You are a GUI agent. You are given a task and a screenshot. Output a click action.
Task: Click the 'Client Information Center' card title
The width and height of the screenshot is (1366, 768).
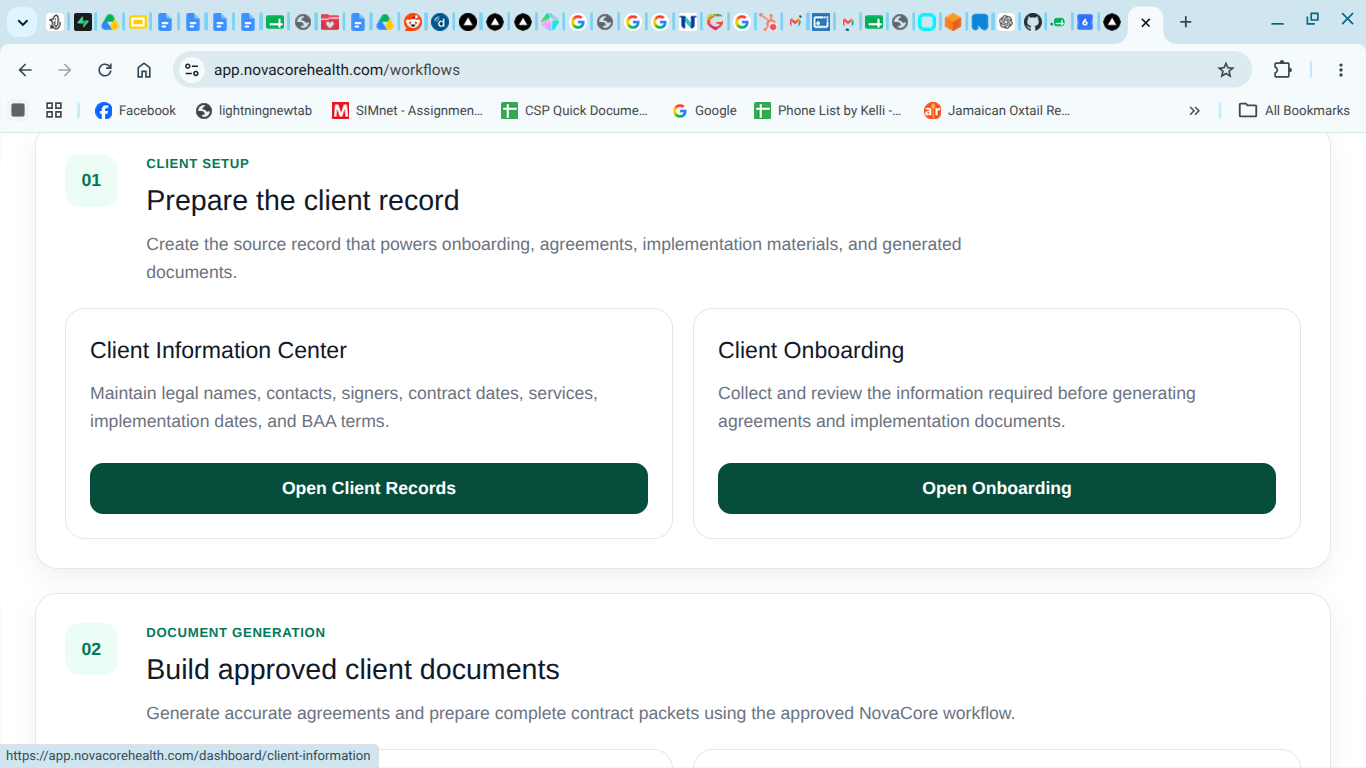click(218, 350)
